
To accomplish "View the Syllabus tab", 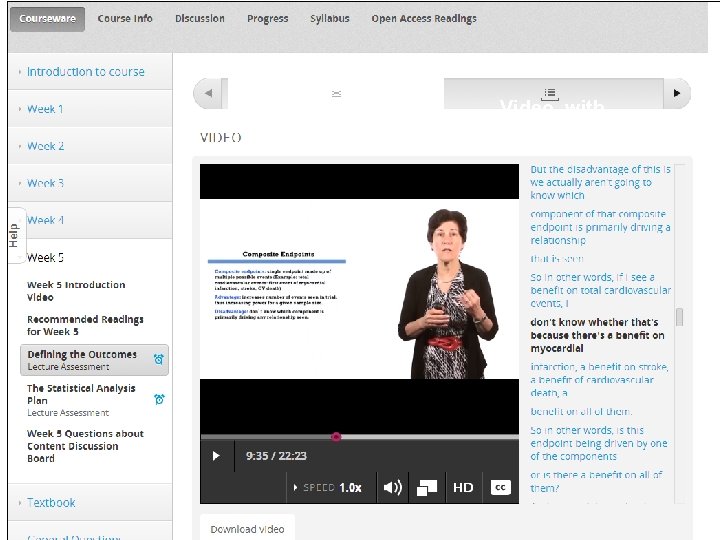I will (330, 19).
